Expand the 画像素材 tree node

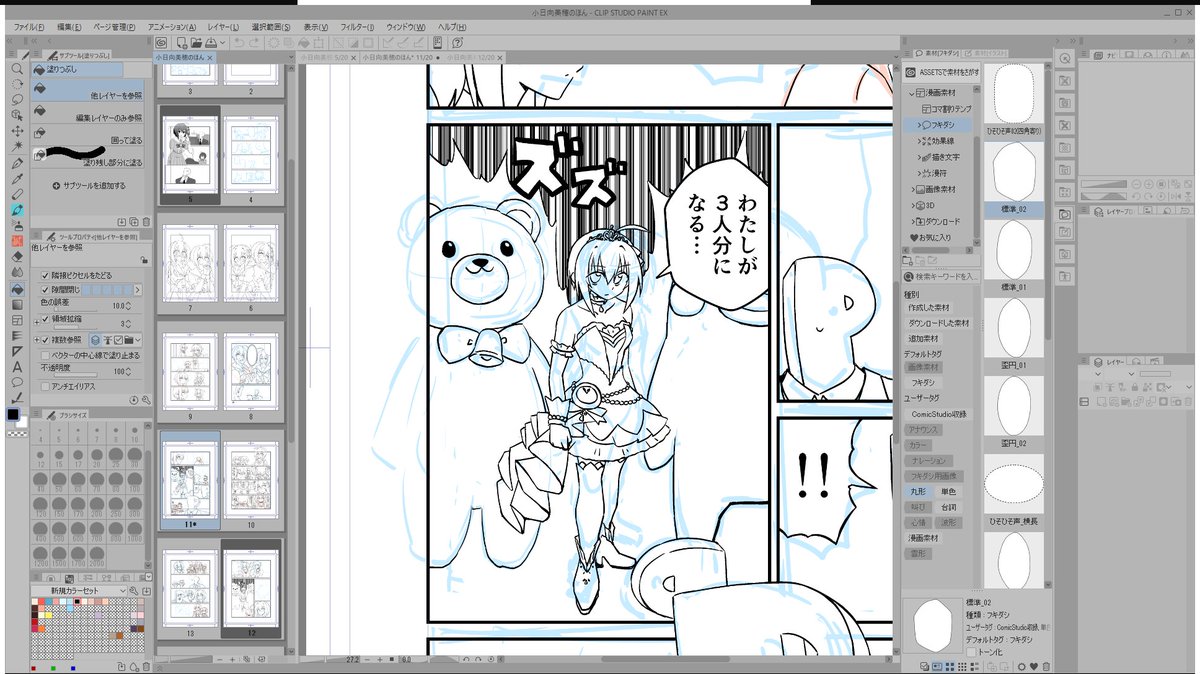pos(911,189)
